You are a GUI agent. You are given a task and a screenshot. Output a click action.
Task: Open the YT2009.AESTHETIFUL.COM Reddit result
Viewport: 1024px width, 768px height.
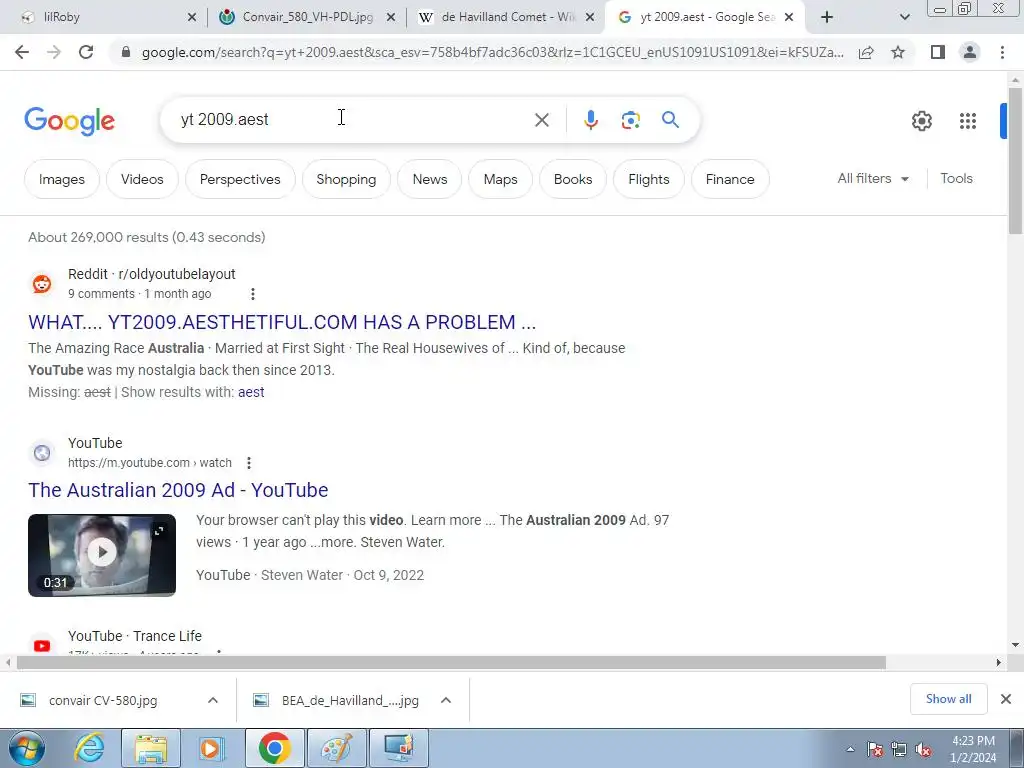pyautogui.click(x=282, y=322)
